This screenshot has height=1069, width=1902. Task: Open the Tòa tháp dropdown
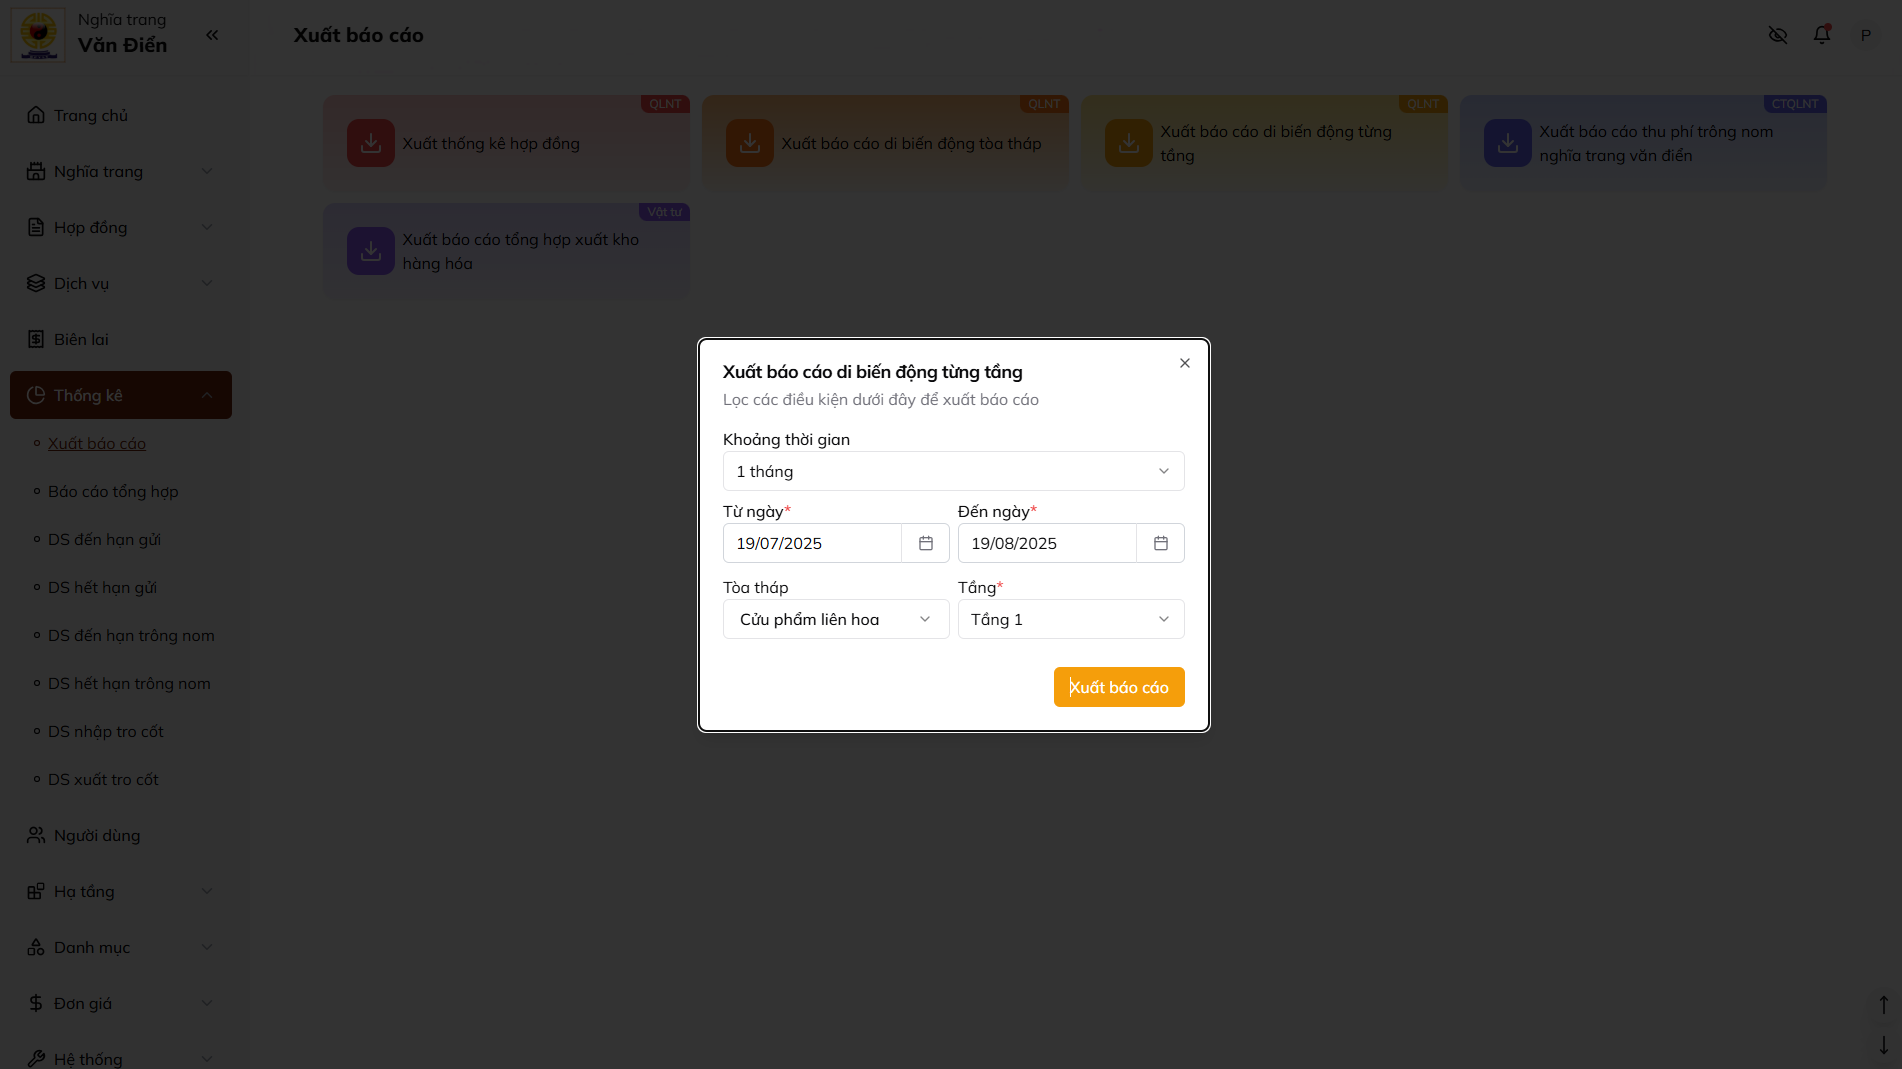point(835,619)
